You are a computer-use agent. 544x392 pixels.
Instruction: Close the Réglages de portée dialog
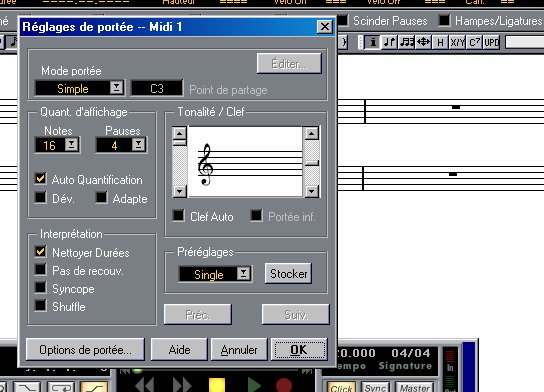[325, 27]
